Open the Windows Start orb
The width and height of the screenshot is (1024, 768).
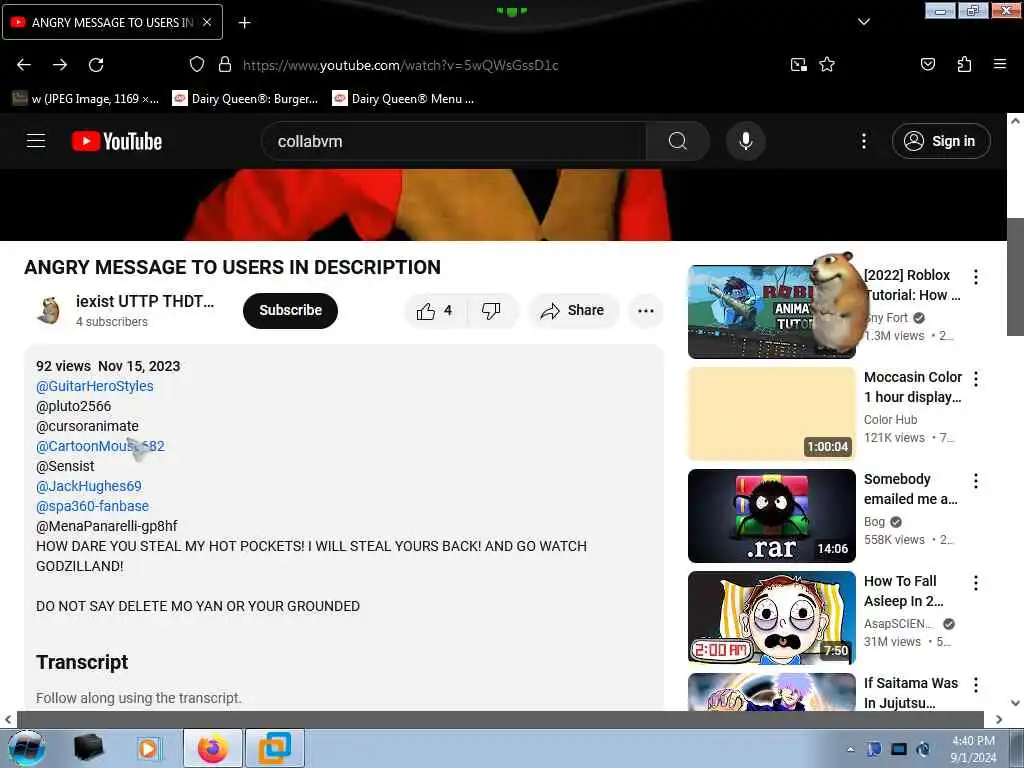pos(27,748)
